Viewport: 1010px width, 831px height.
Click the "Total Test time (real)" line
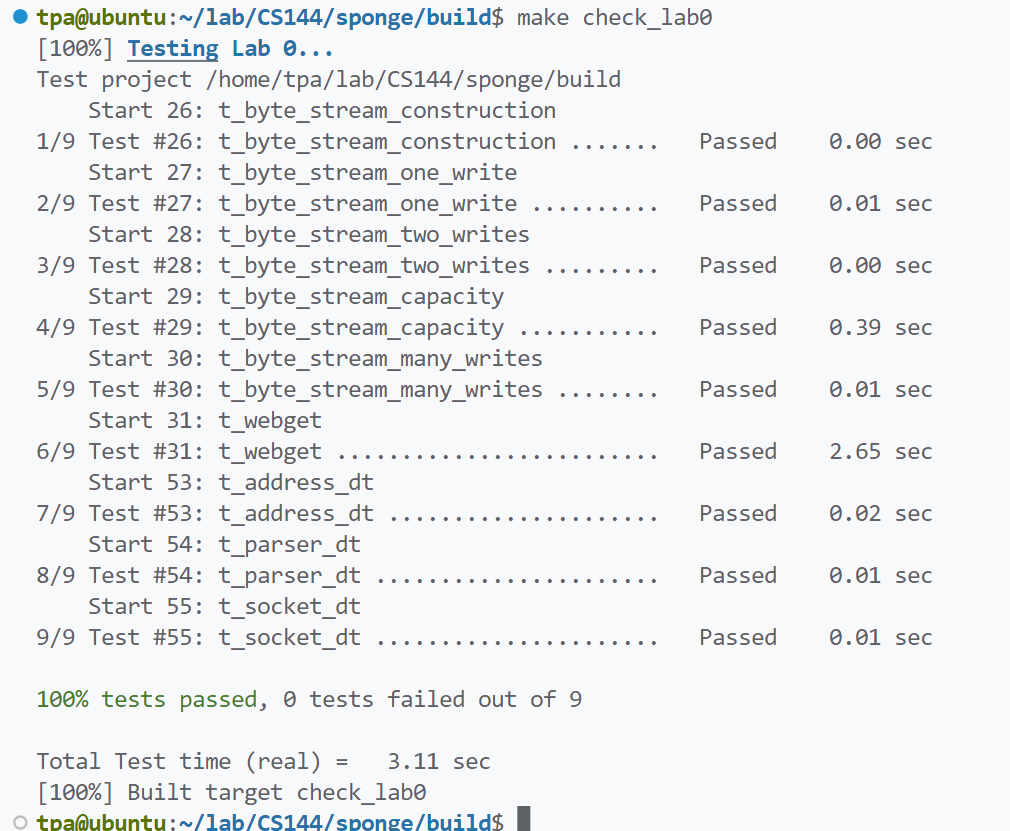[263, 762]
